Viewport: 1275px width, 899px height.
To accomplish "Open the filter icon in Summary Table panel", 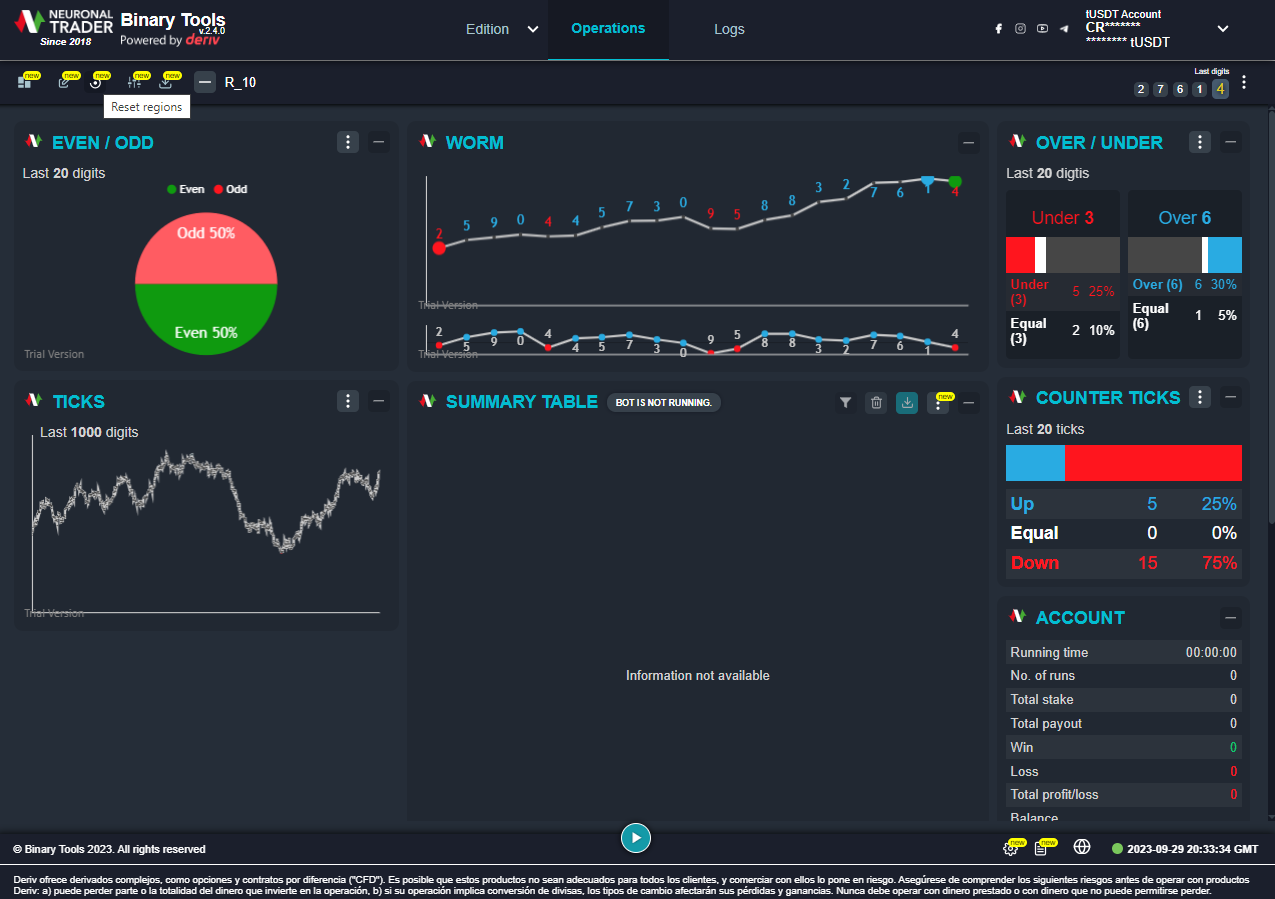I will pyautogui.click(x=845, y=402).
